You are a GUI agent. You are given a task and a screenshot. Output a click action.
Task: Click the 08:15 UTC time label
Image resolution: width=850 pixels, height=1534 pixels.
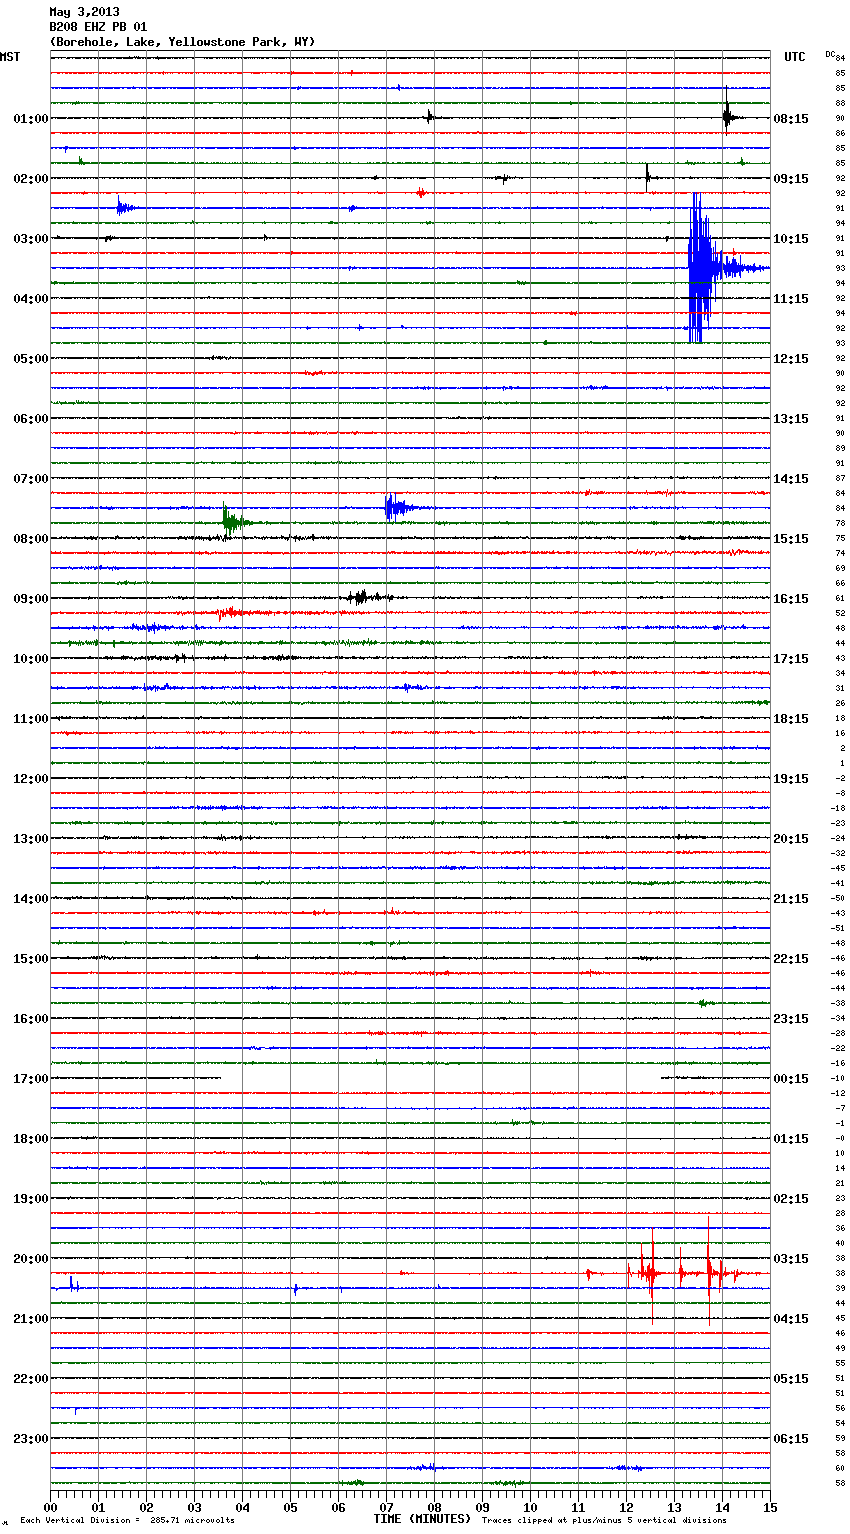791,118
